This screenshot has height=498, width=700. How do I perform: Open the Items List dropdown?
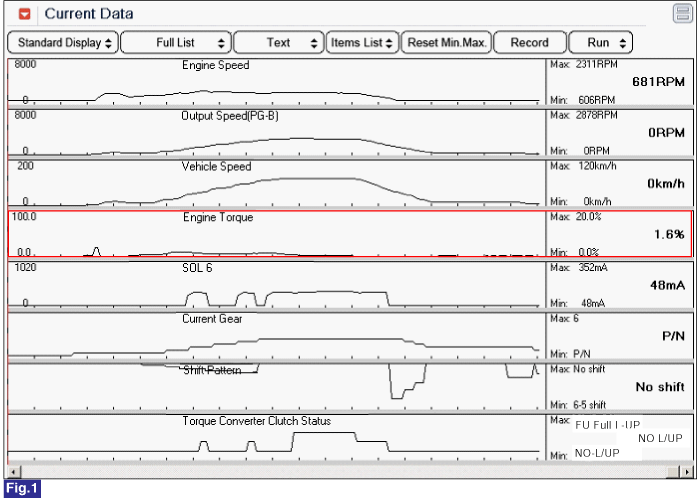(362, 43)
